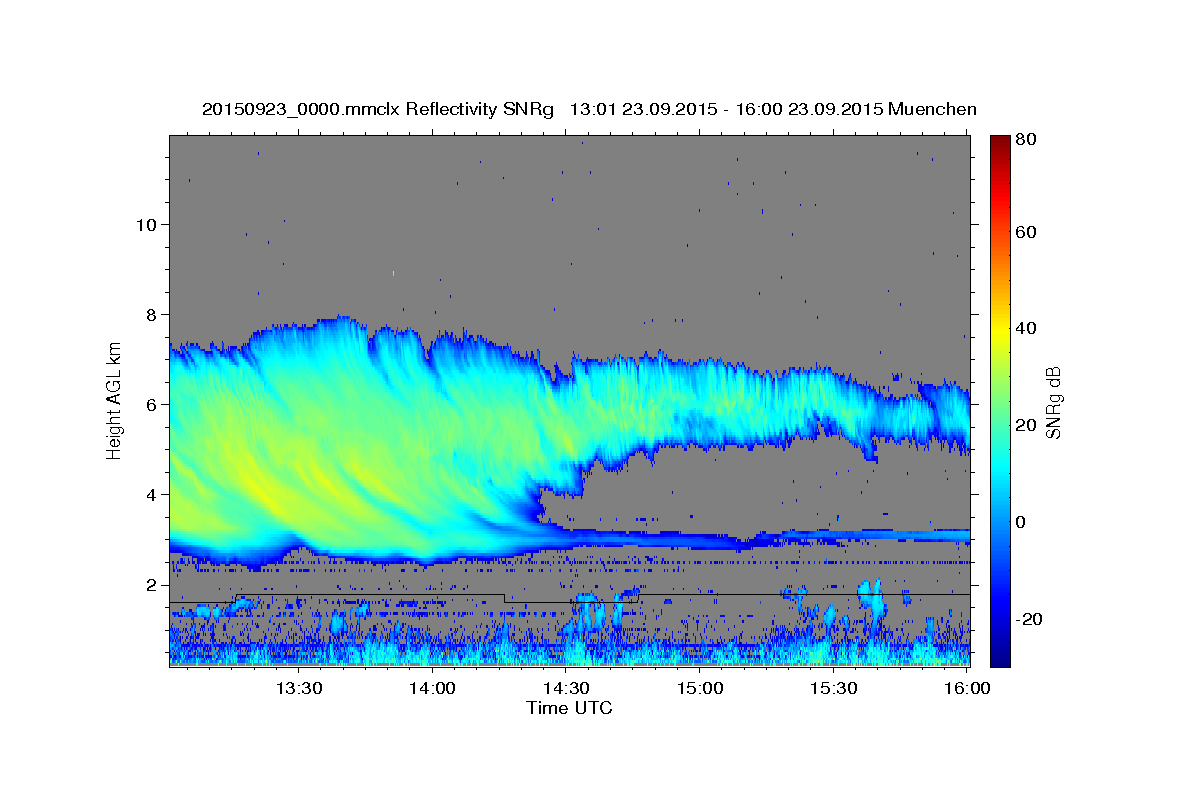Image resolution: width=1200 pixels, height=800 pixels.
Task: Click the '14:30' time axis label
Action: coord(565,689)
